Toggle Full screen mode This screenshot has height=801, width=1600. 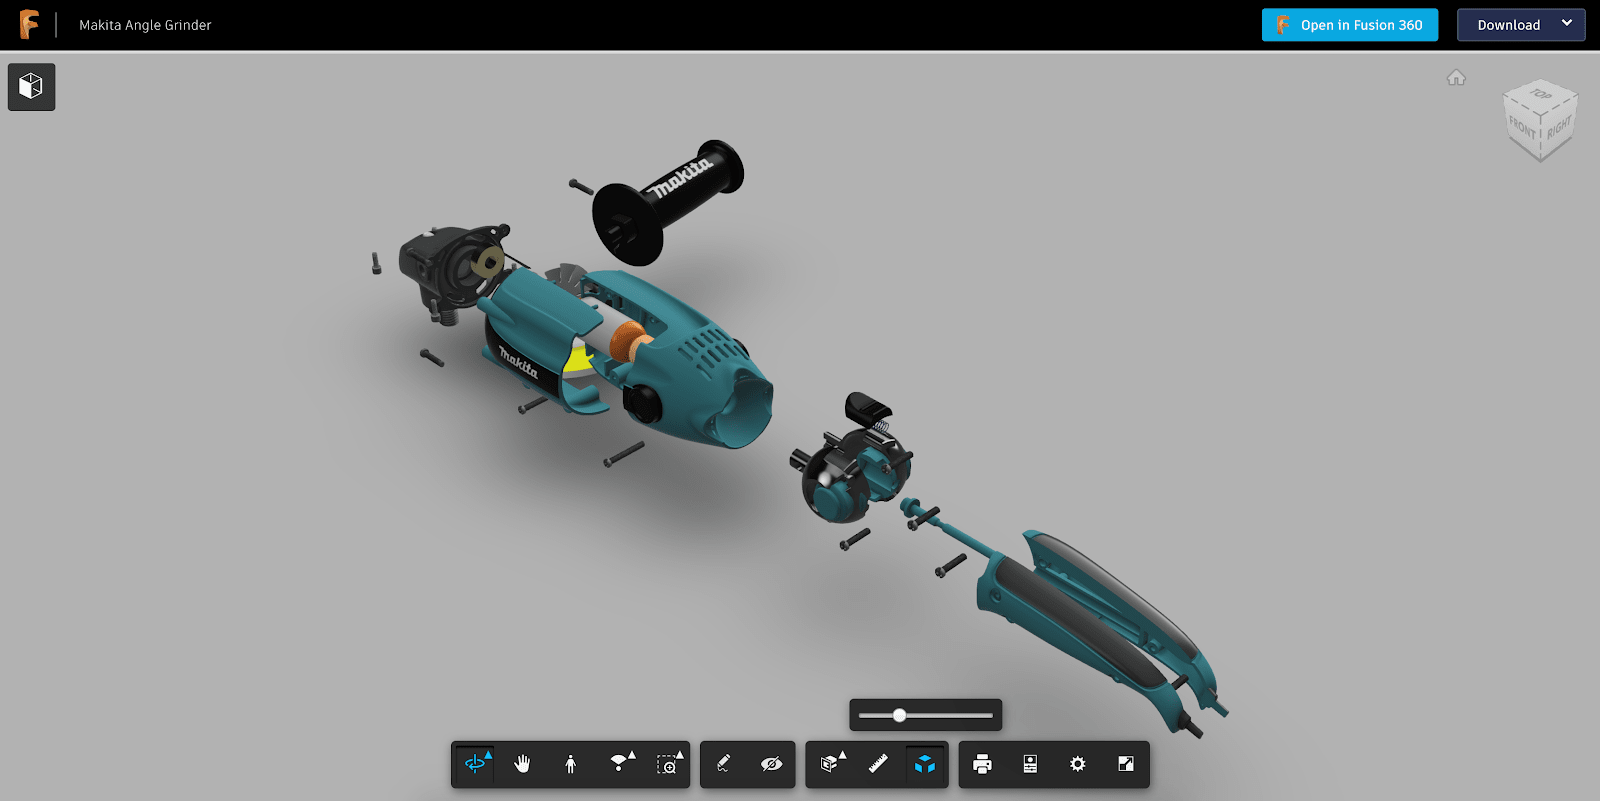point(1125,764)
